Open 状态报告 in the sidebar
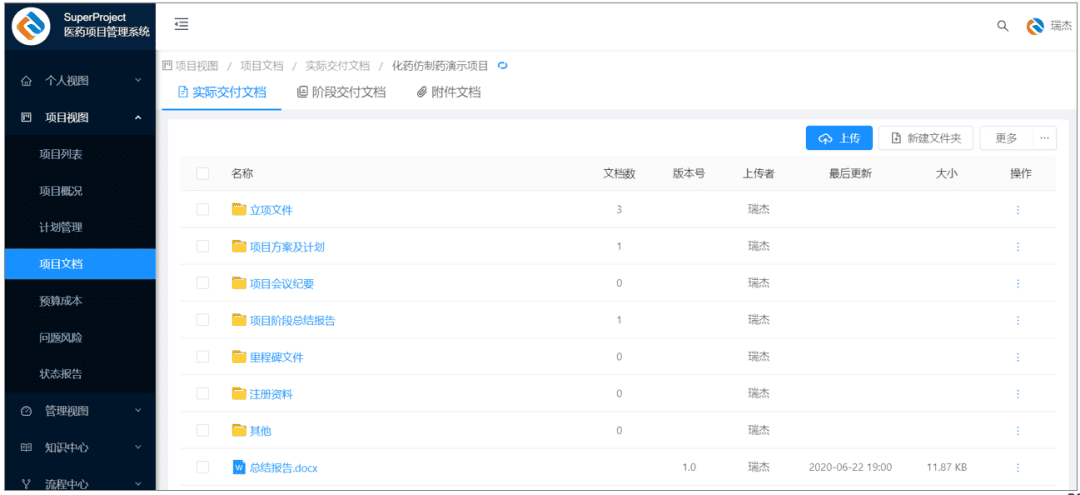This screenshot has height=495, width=1080. pos(80,374)
